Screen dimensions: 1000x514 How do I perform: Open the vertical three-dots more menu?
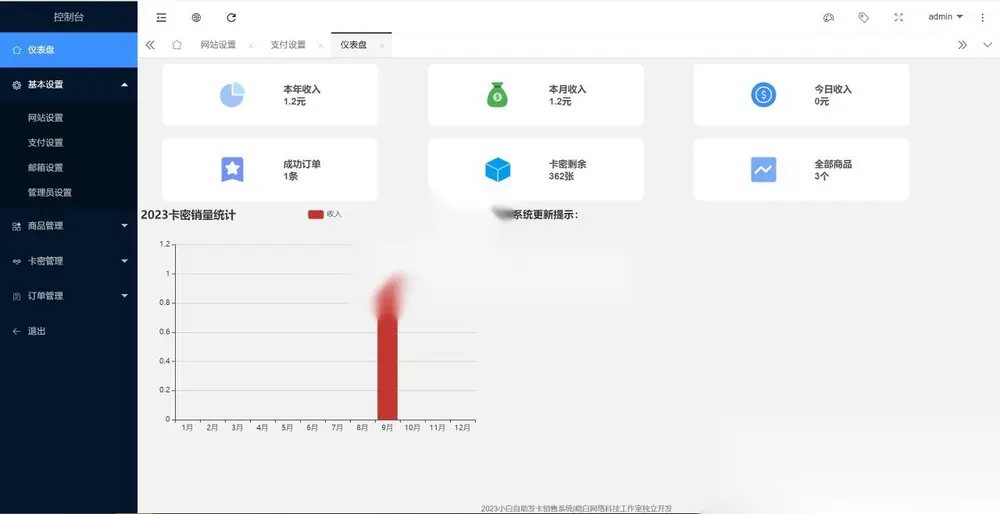point(982,18)
